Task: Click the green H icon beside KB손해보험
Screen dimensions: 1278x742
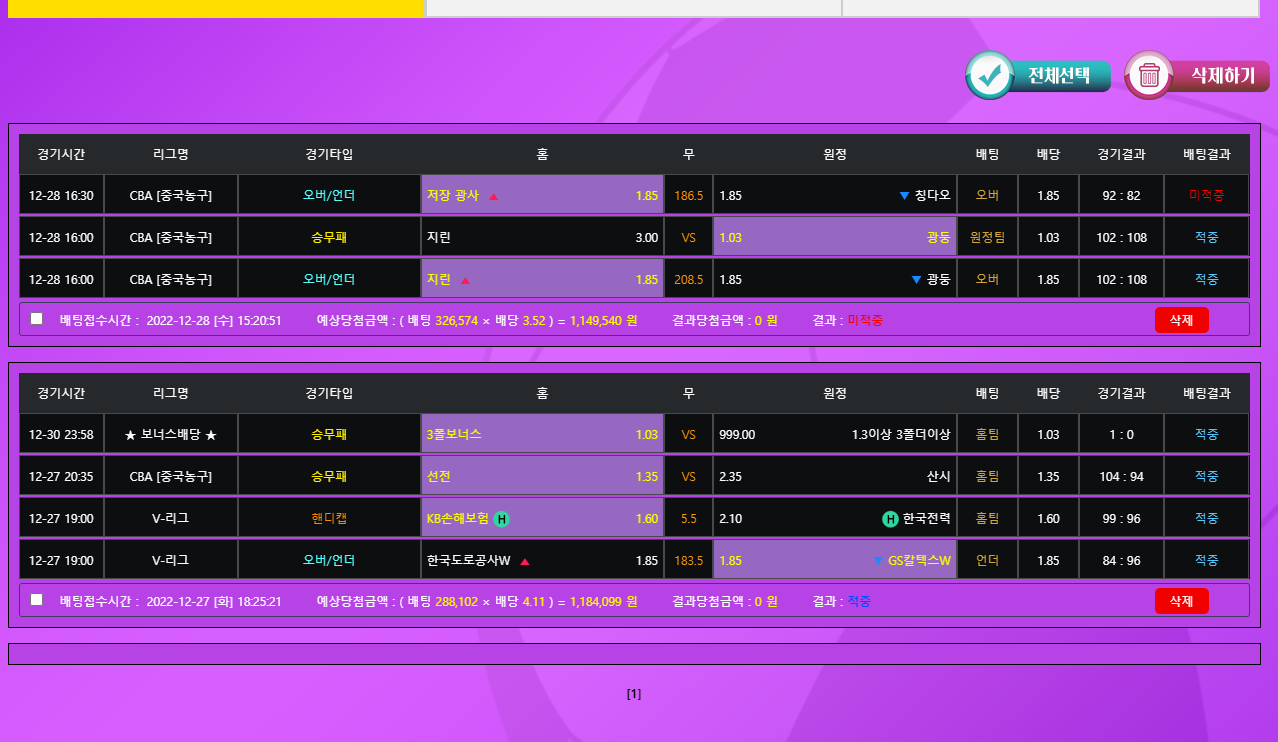Action: [501, 519]
